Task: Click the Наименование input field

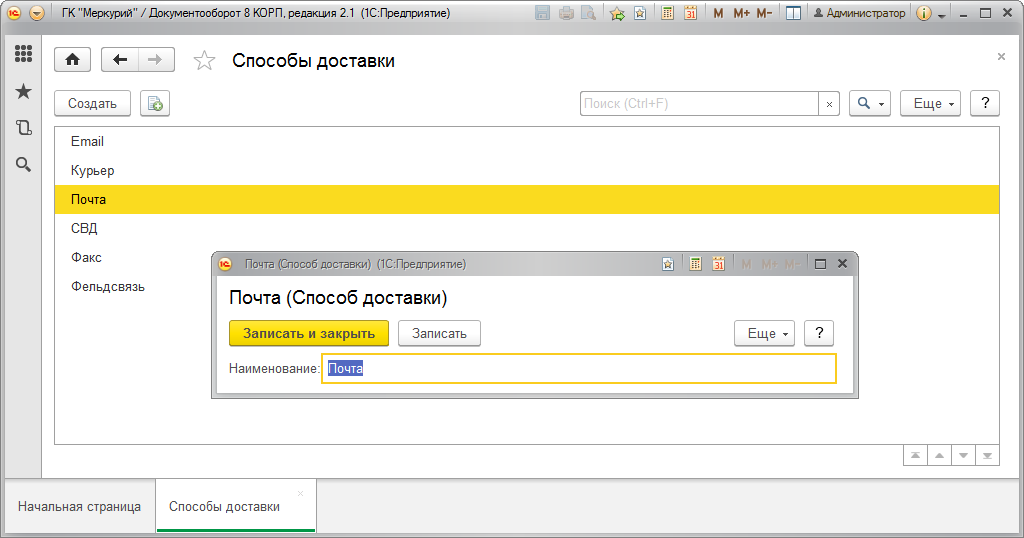Action: pyautogui.click(x=579, y=368)
